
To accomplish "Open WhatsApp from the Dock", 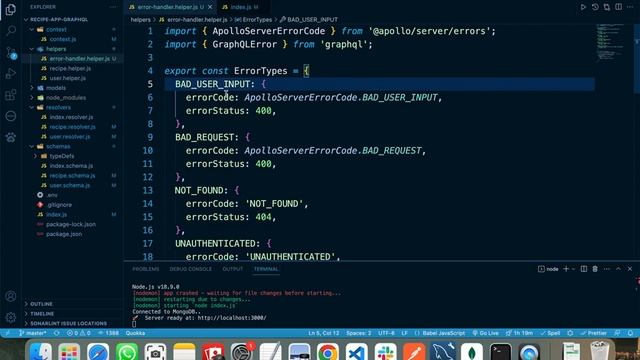I will pyautogui.click(x=127, y=352).
